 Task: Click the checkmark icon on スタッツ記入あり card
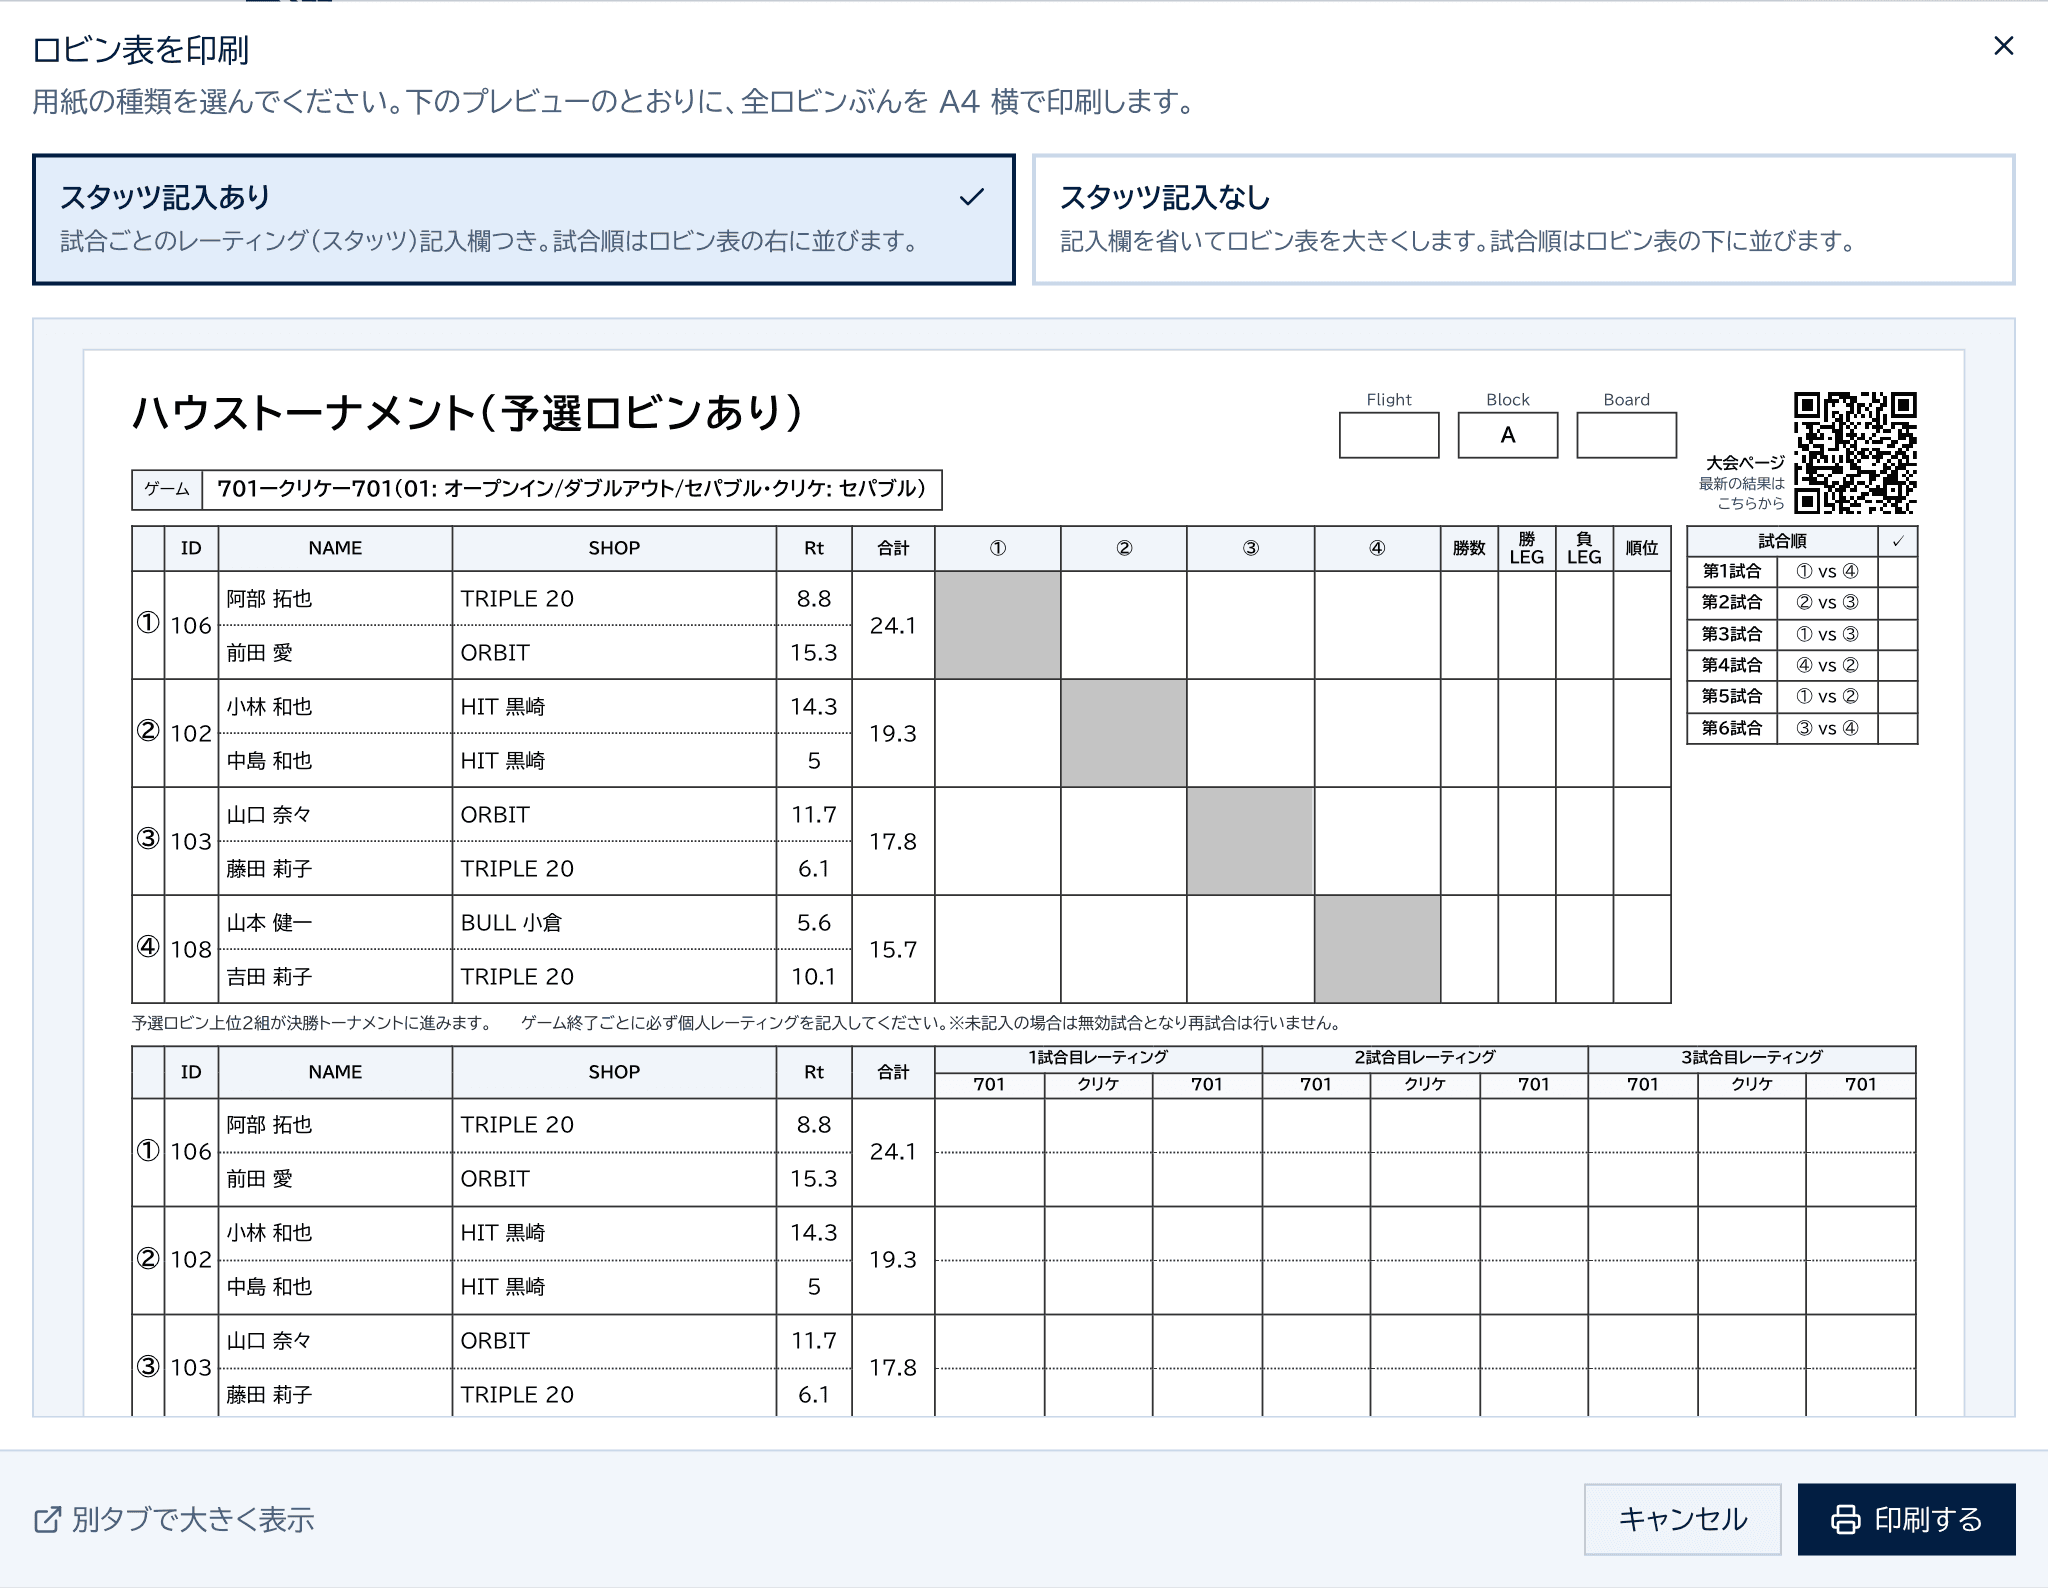pos(972,197)
